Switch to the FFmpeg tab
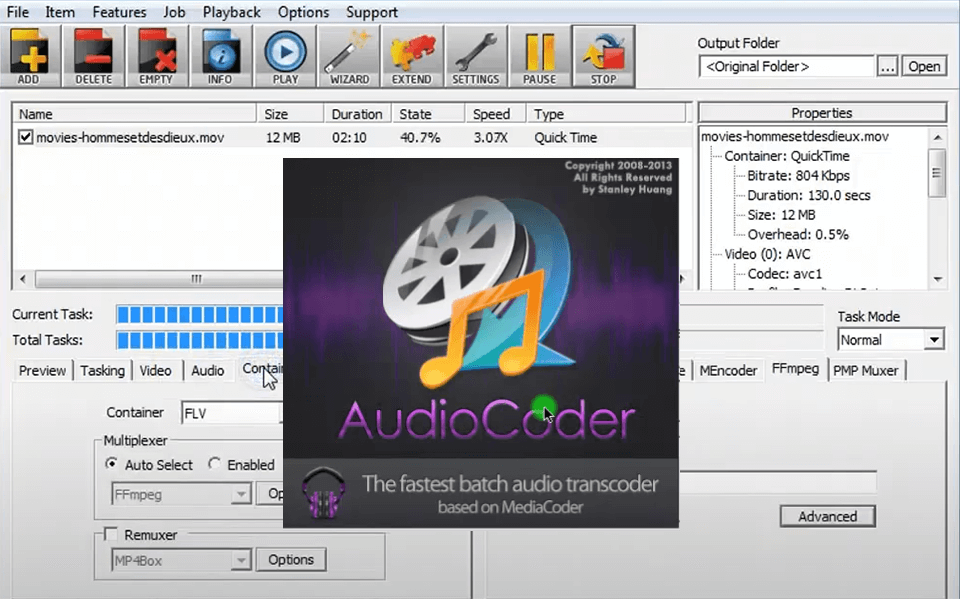 (x=795, y=369)
